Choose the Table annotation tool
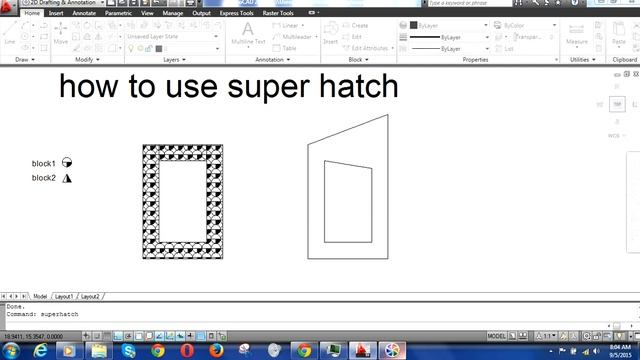The height and width of the screenshot is (360, 640). point(284,48)
